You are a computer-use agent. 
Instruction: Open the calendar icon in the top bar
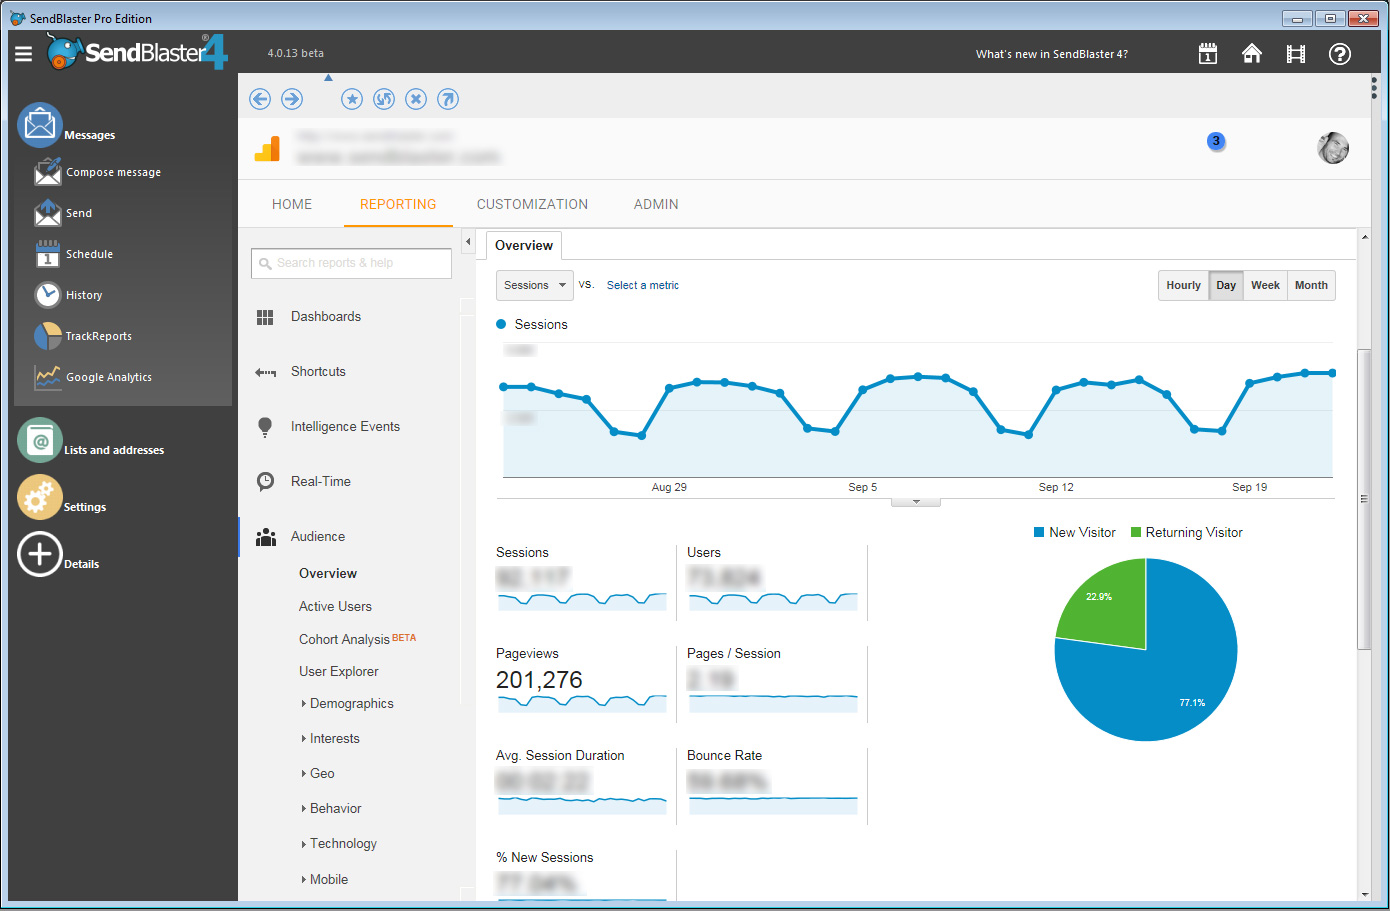tap(1208, 54)
